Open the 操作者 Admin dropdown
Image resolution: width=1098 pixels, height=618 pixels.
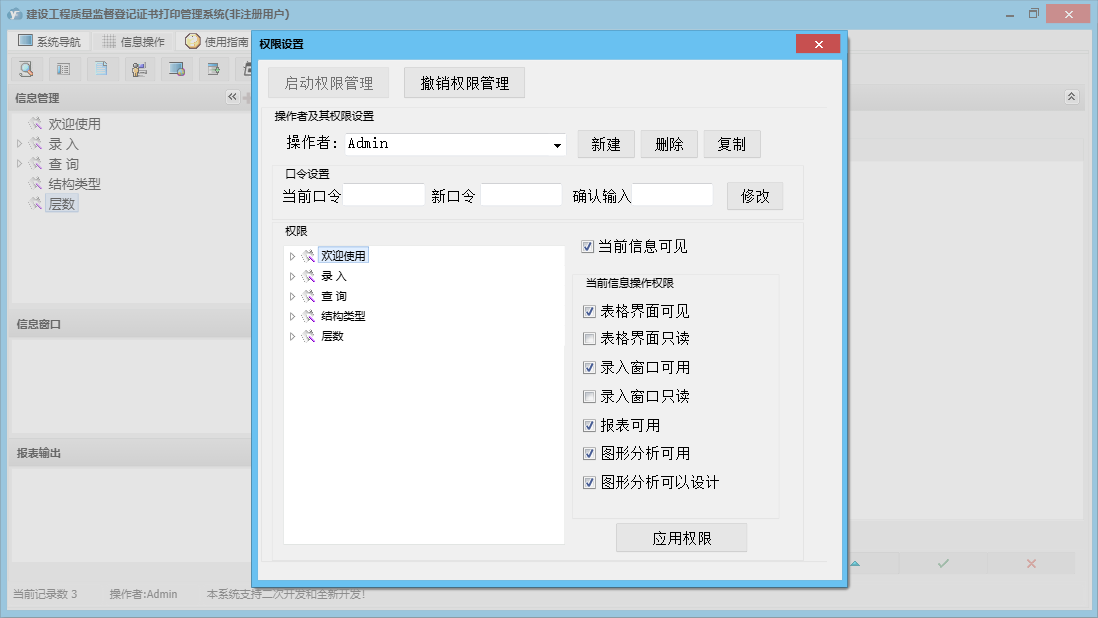pos(557,145)
